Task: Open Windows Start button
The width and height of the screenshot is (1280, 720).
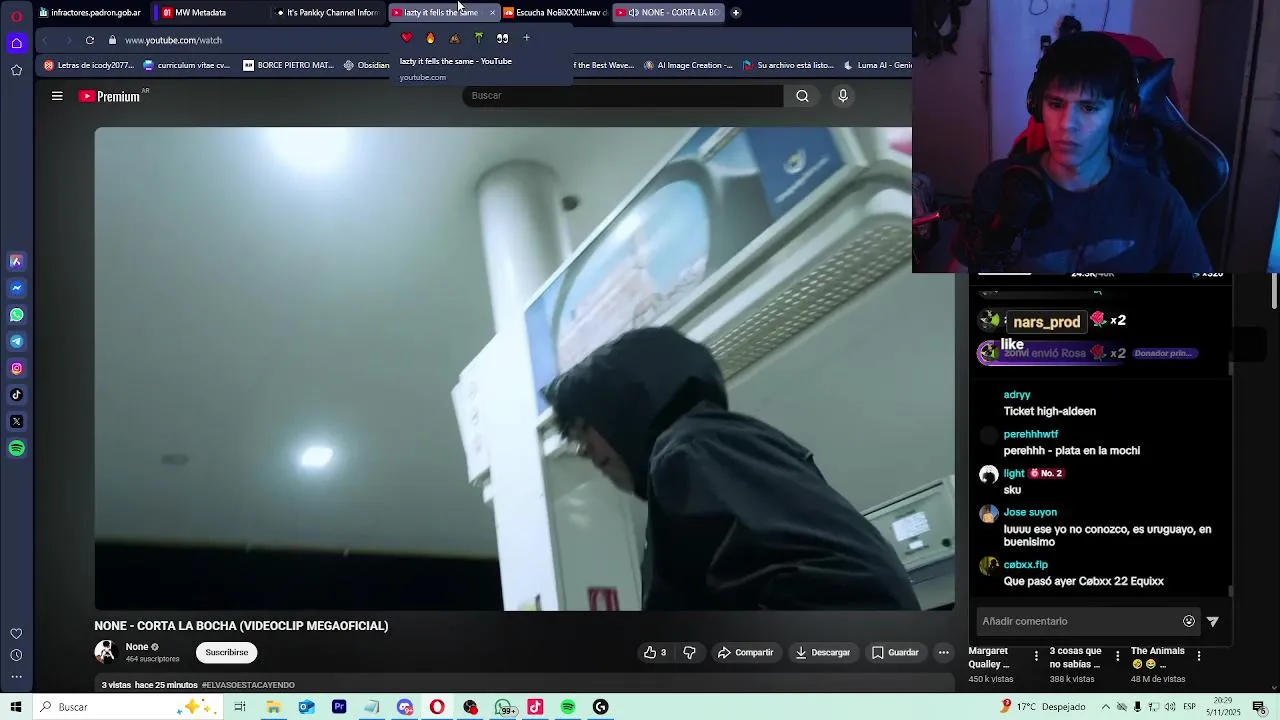Action: pyautogui.click(x=16, y=707)
